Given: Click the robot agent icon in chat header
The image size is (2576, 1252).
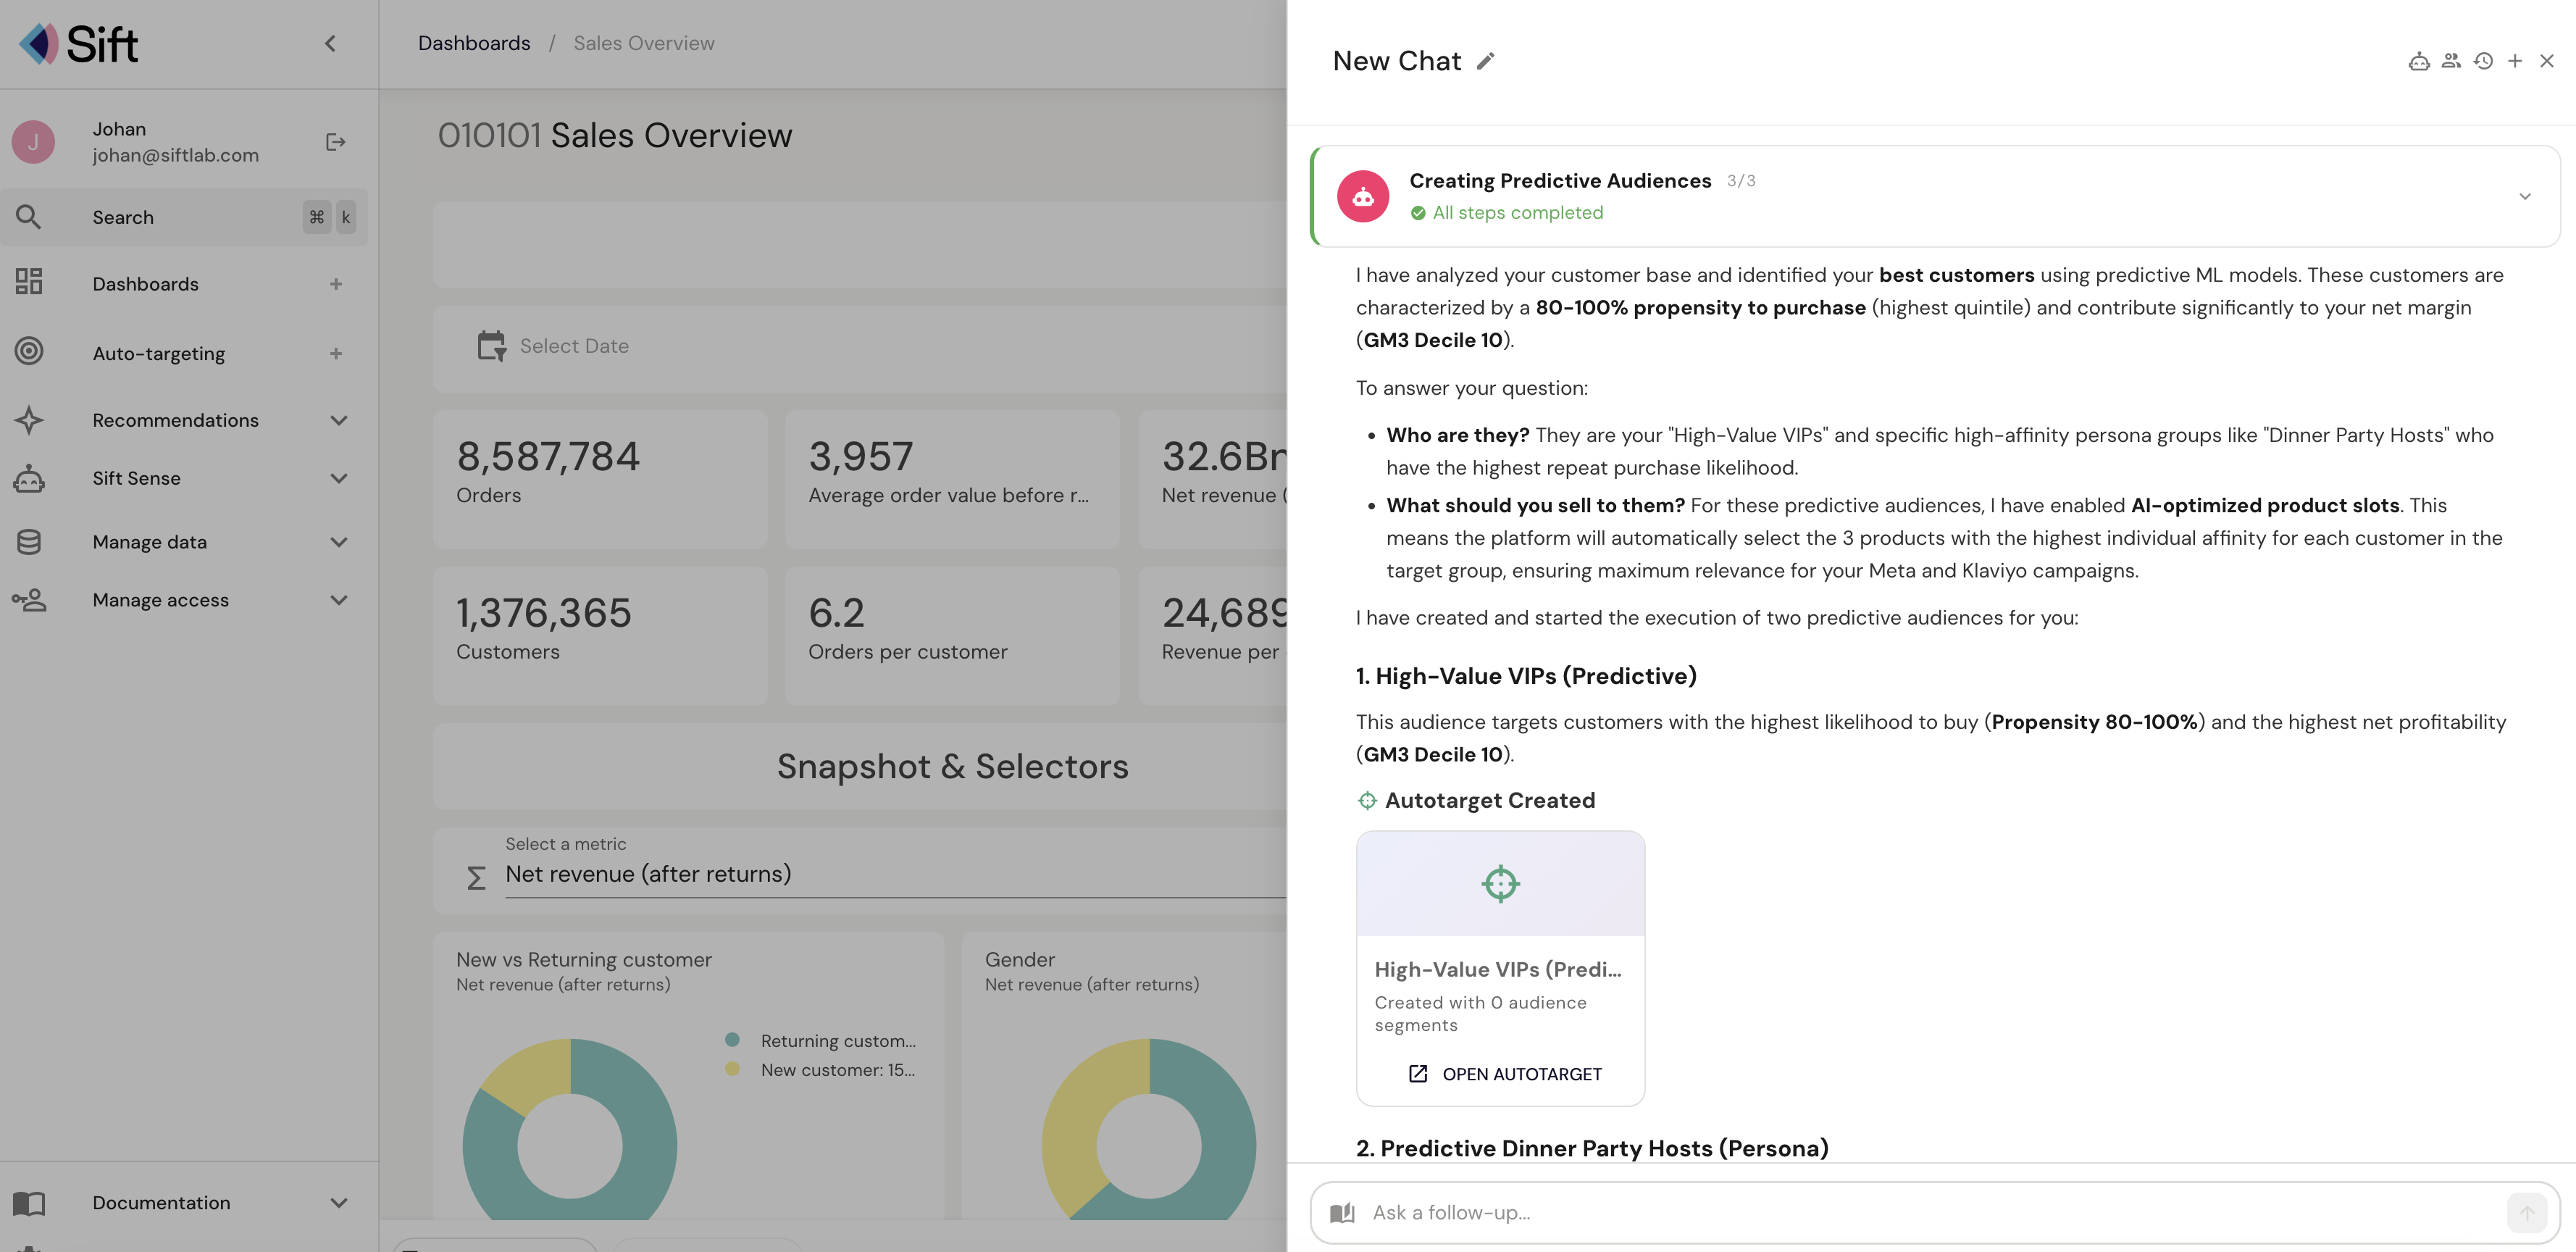Looking at the screenshot, I should [2418, 62].
